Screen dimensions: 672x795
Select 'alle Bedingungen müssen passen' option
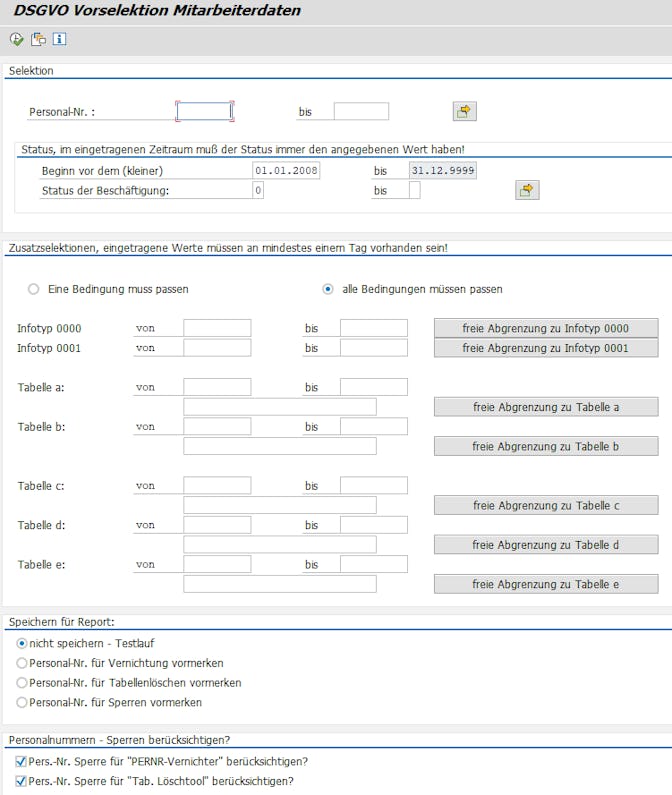(x=328, y=289)
